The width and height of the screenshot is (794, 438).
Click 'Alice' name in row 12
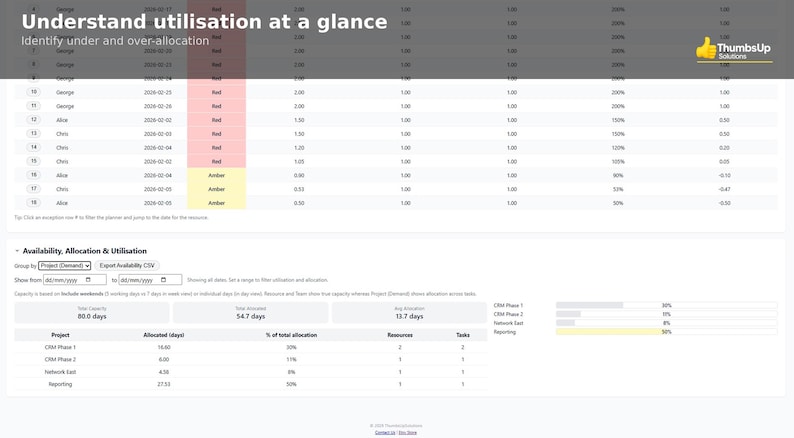coord(62,120)
